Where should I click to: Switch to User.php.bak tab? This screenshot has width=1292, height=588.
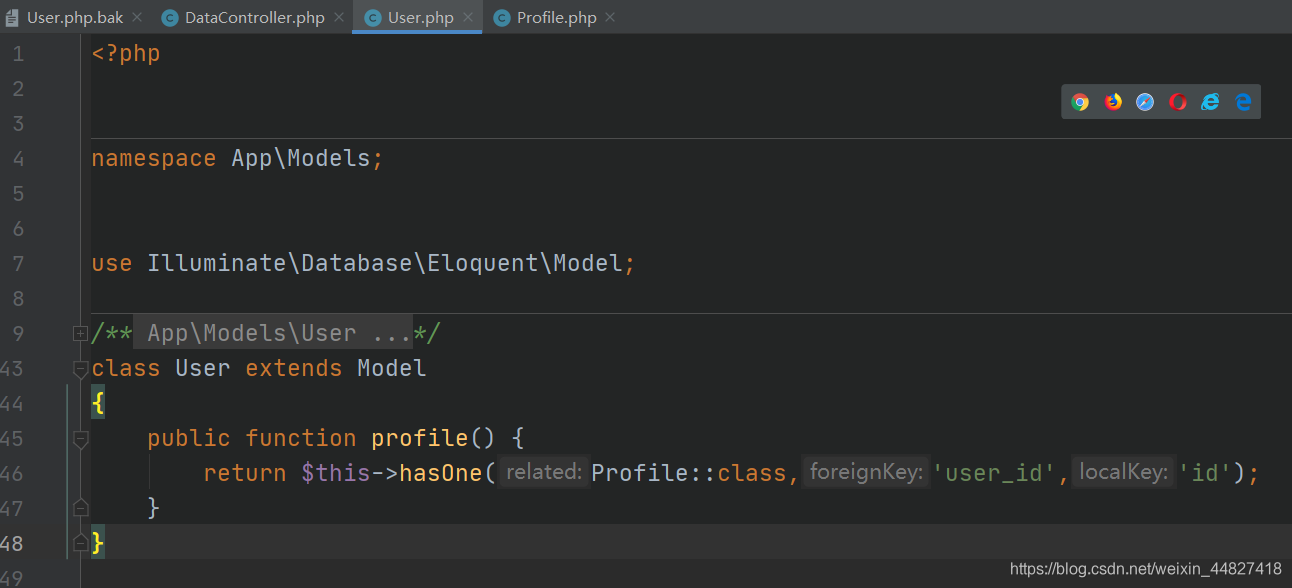point(75,17)
